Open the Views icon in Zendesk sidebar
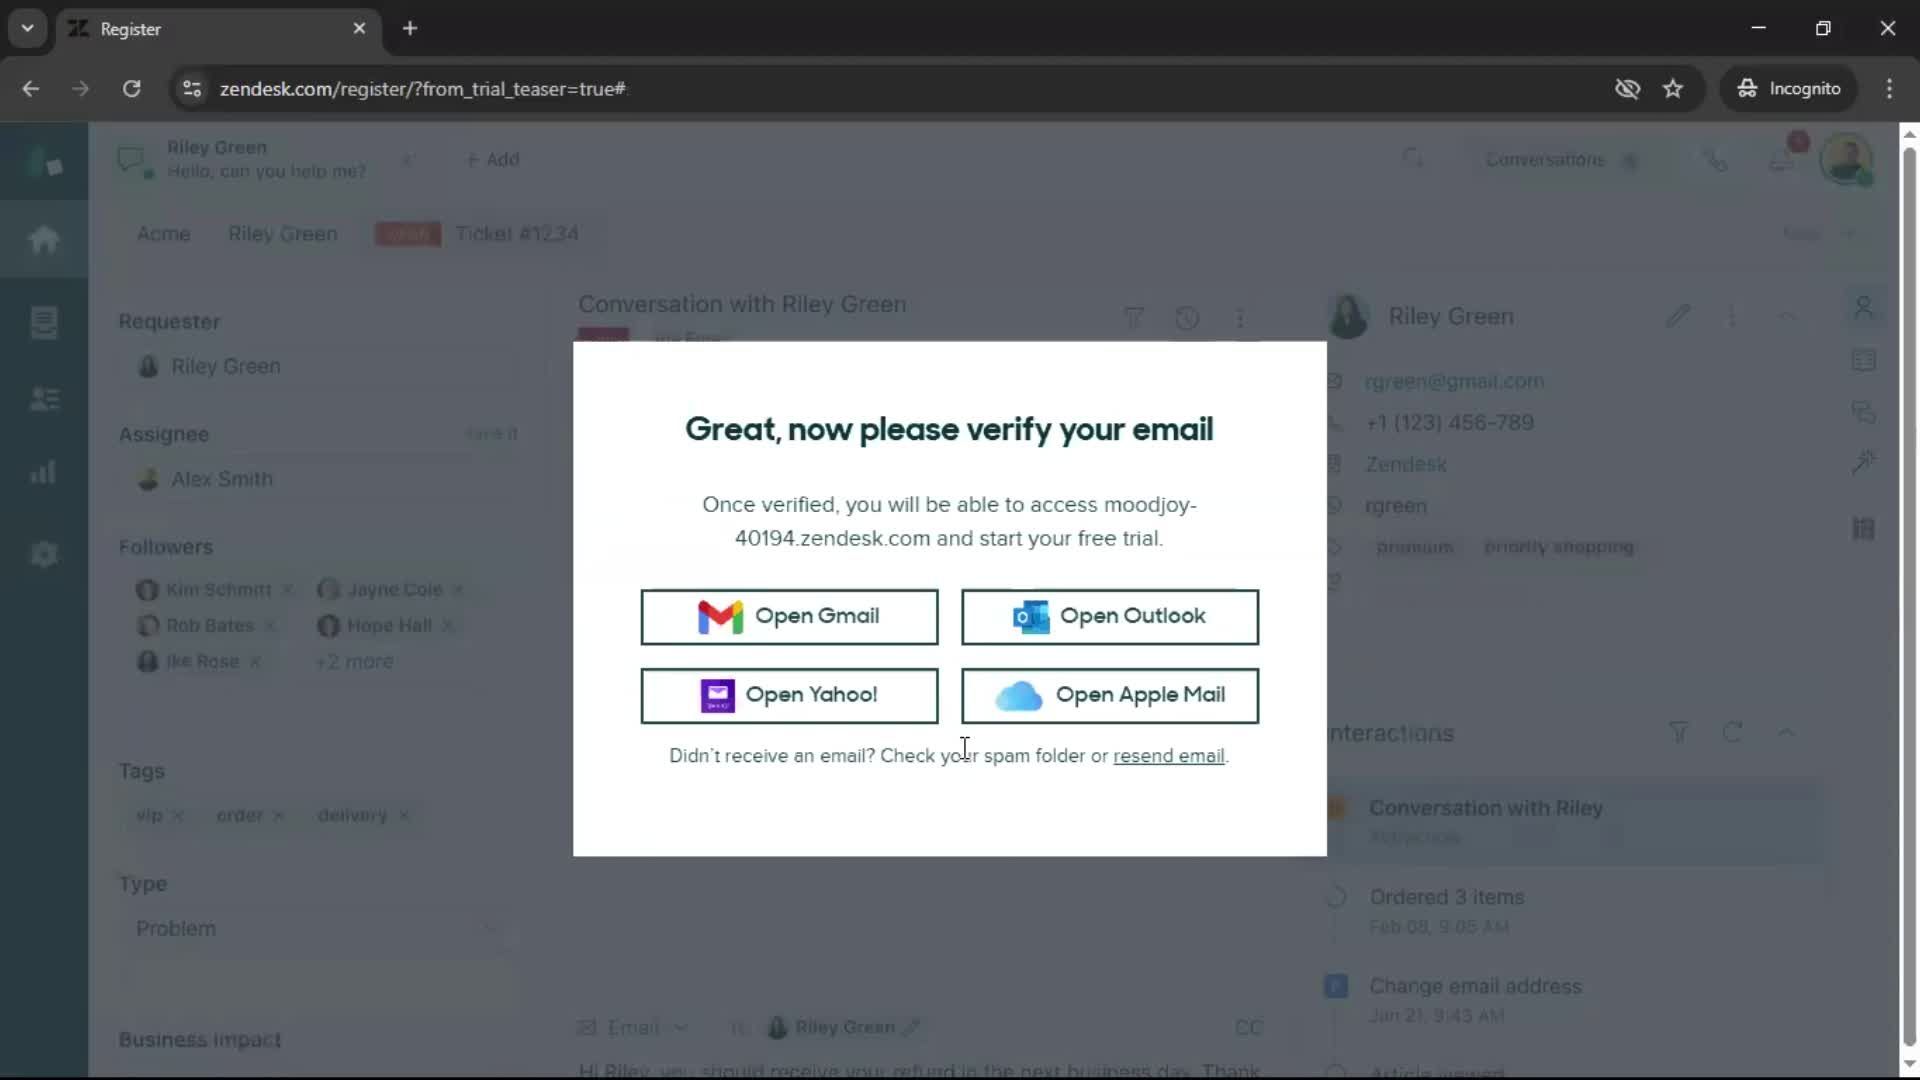This screenshot has height=1080, width=1920. pyautogui.click(x=44, y=322)
